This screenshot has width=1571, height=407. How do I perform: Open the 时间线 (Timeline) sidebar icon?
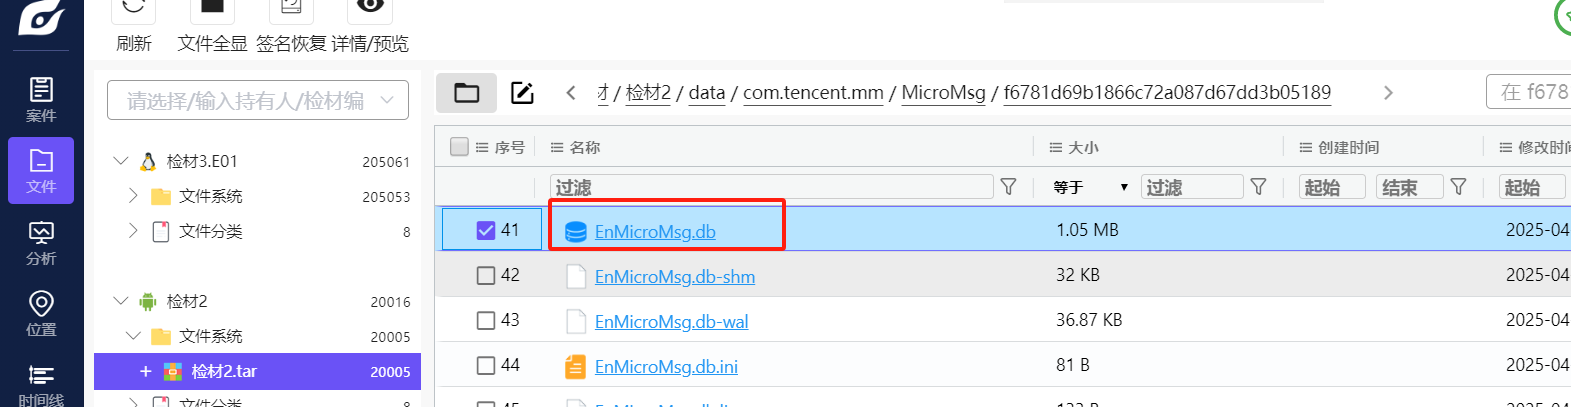(41, 385)
